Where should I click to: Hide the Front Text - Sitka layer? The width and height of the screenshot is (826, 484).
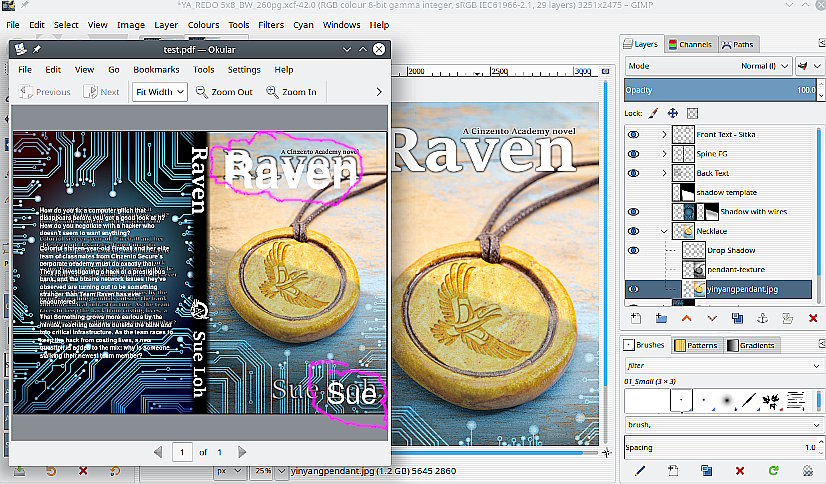tap(634, 134)
